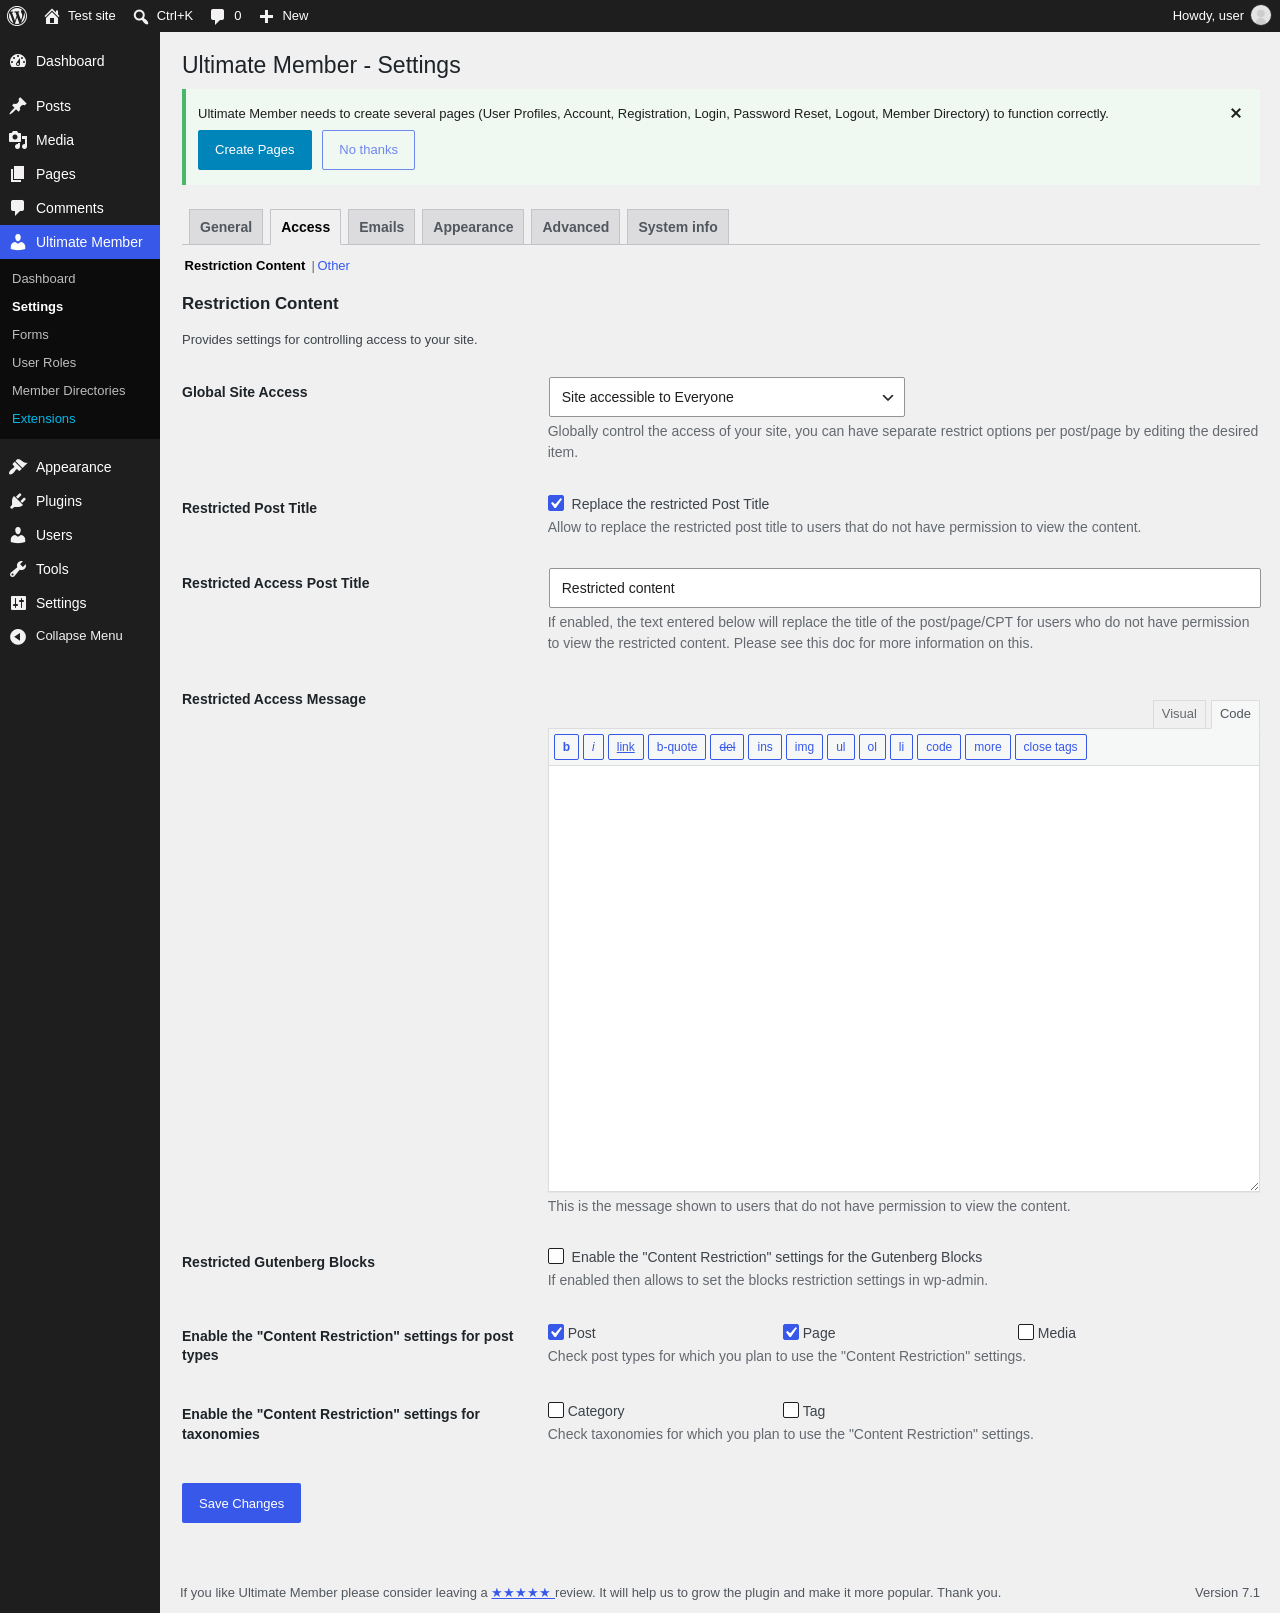Click the more tag editor button
This screenshot has width=1280, height=1613.
(988, 747)
